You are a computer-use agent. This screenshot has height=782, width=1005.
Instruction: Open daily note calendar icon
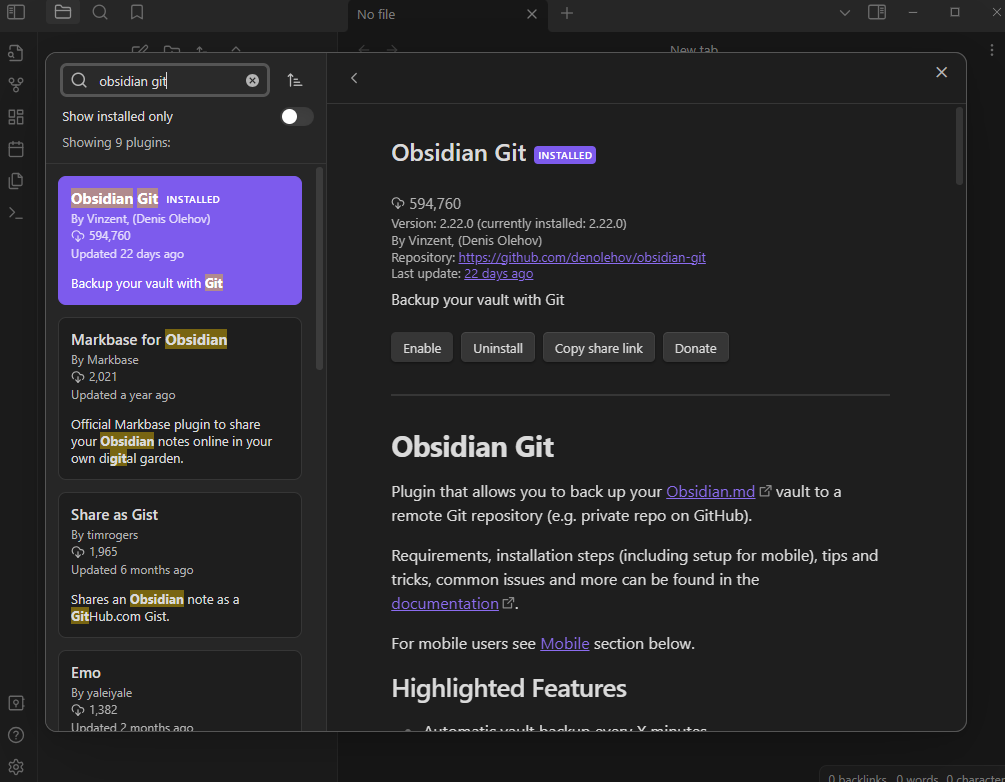click(15, 149)
